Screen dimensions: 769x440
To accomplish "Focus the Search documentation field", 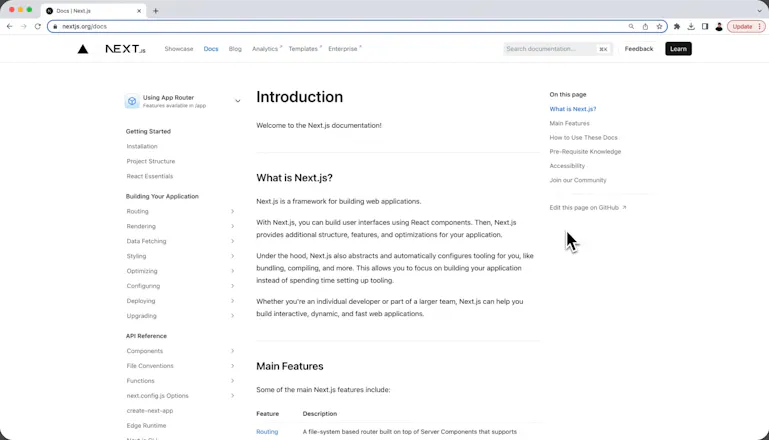I will click(558, 49).
